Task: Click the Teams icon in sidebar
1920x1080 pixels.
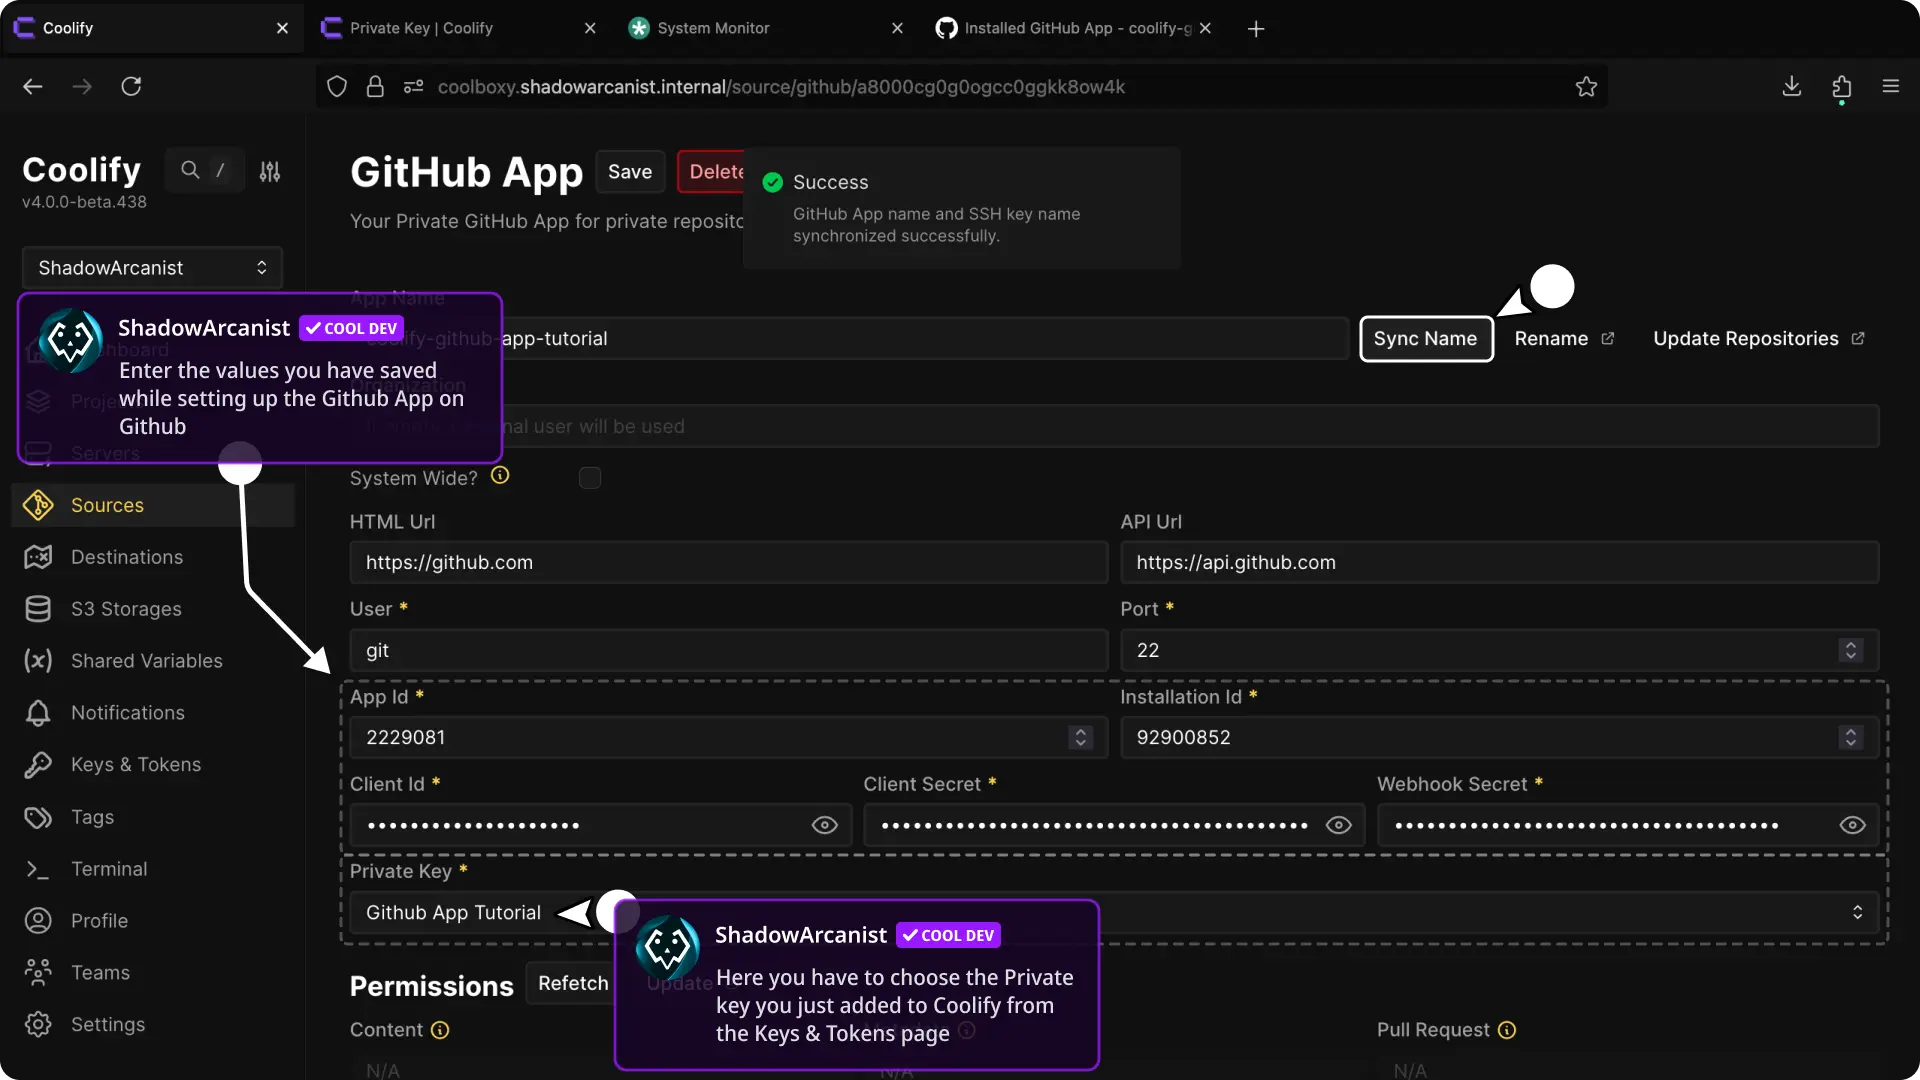Action: point(38,972)
